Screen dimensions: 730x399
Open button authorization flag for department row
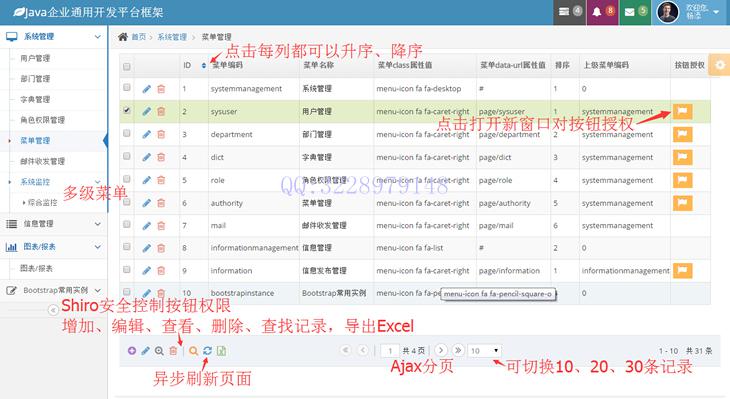click(683, 134)
